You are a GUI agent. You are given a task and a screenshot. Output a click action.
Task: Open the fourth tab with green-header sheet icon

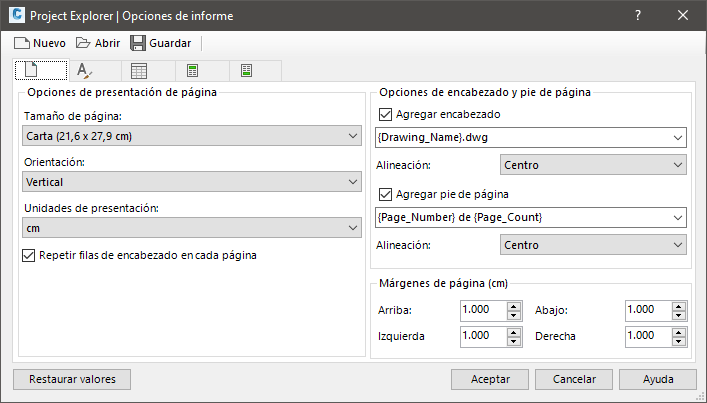click(193, 71)
